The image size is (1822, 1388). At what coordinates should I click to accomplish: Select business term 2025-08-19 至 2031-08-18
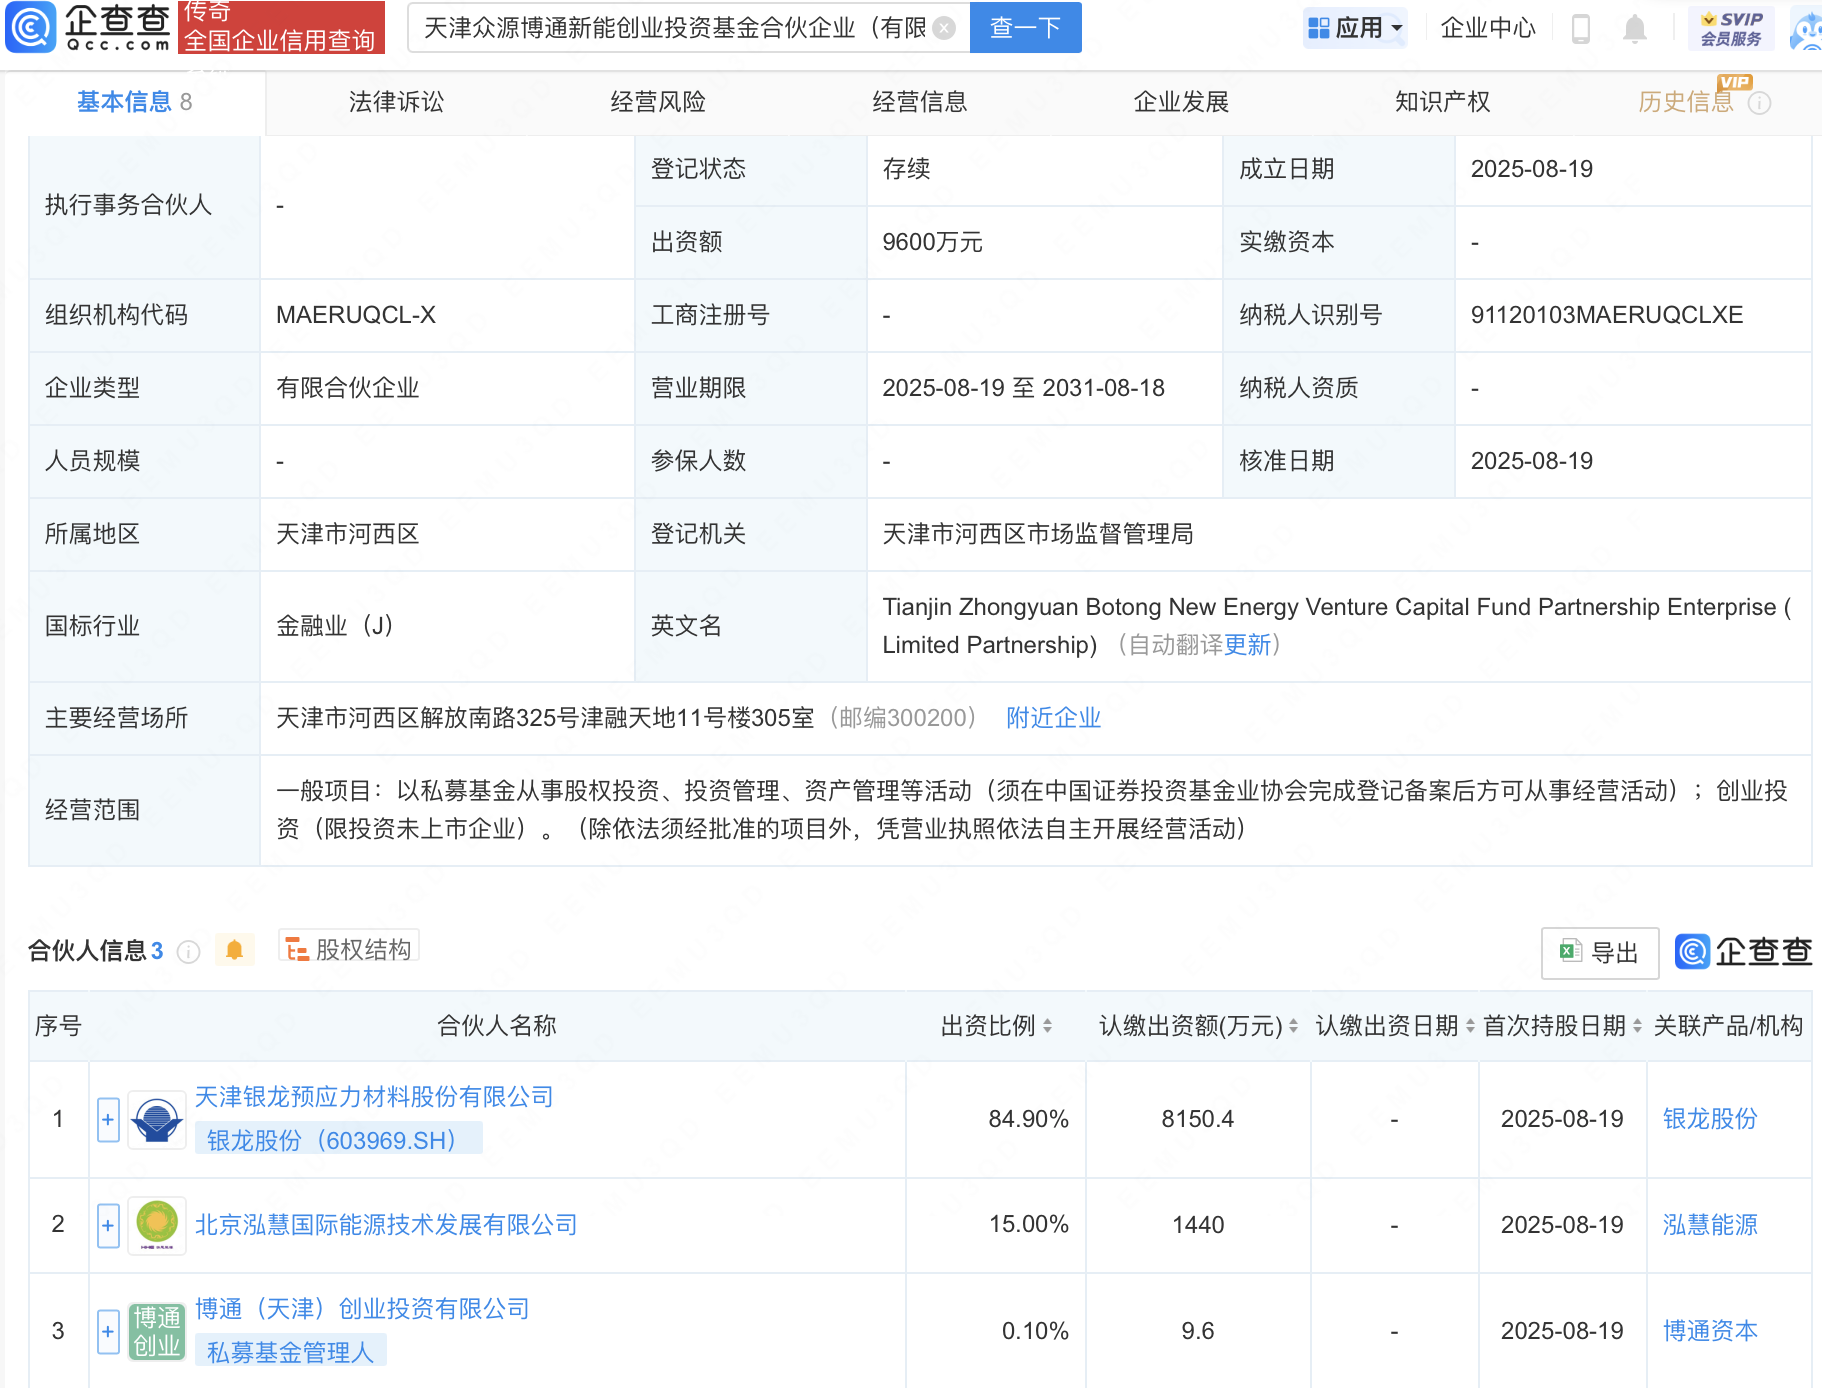coord(1024,388)
